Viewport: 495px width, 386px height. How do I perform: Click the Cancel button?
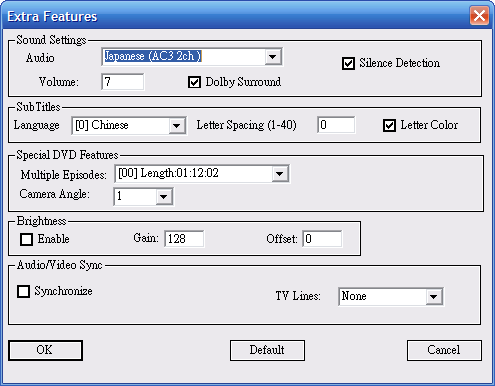(x=444, y=350)
